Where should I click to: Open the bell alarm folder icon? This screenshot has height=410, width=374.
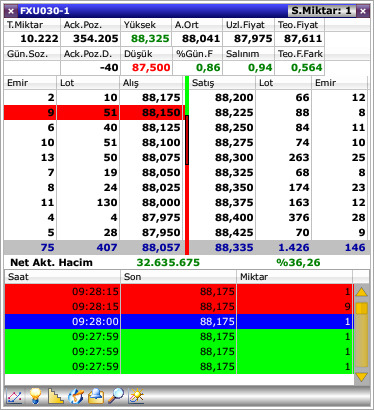tap(96, 396)
